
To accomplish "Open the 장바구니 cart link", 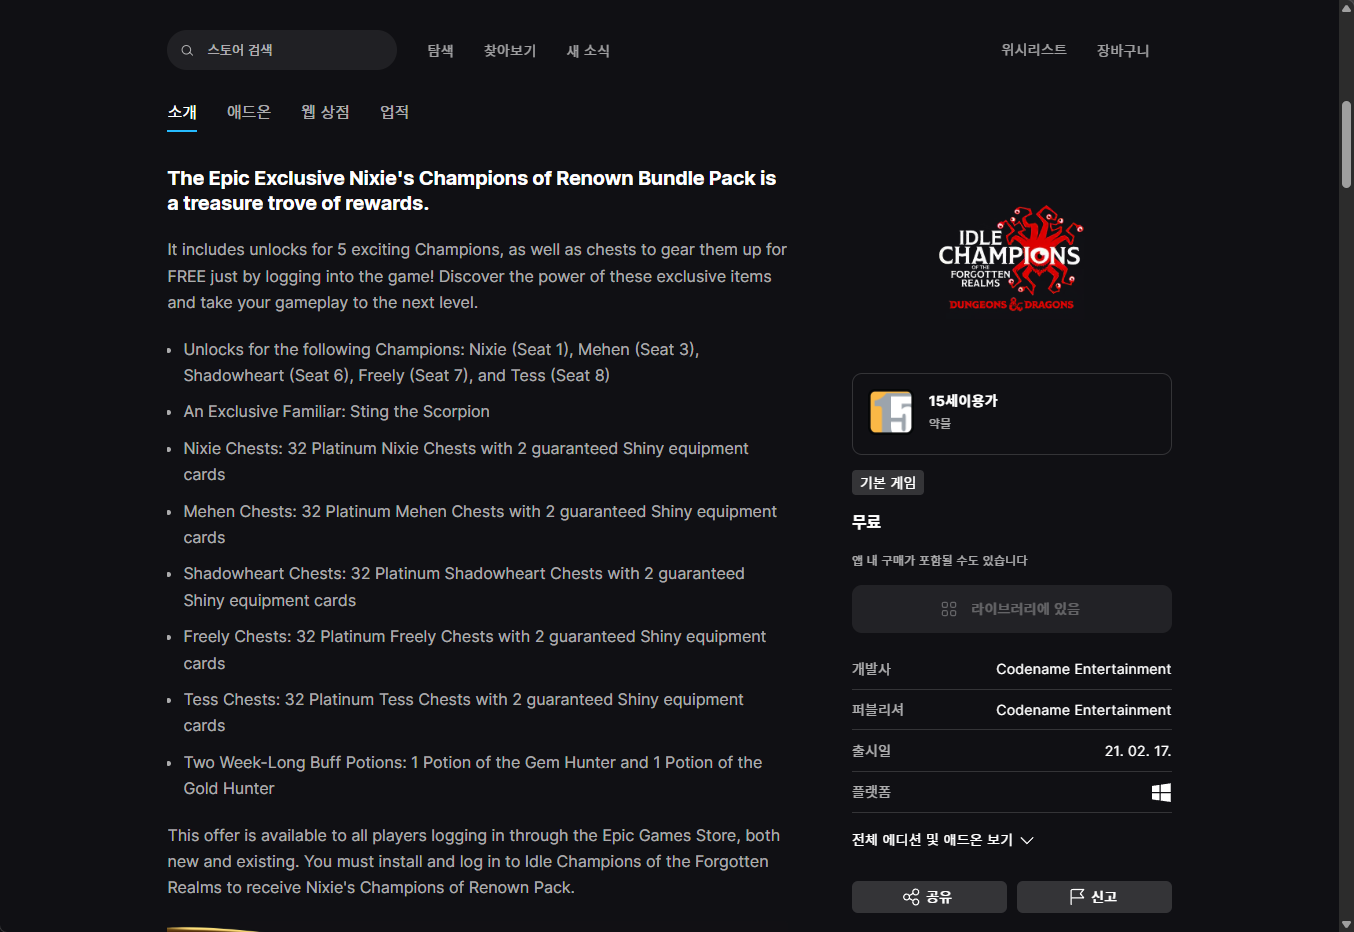I will coord(1123,50).
